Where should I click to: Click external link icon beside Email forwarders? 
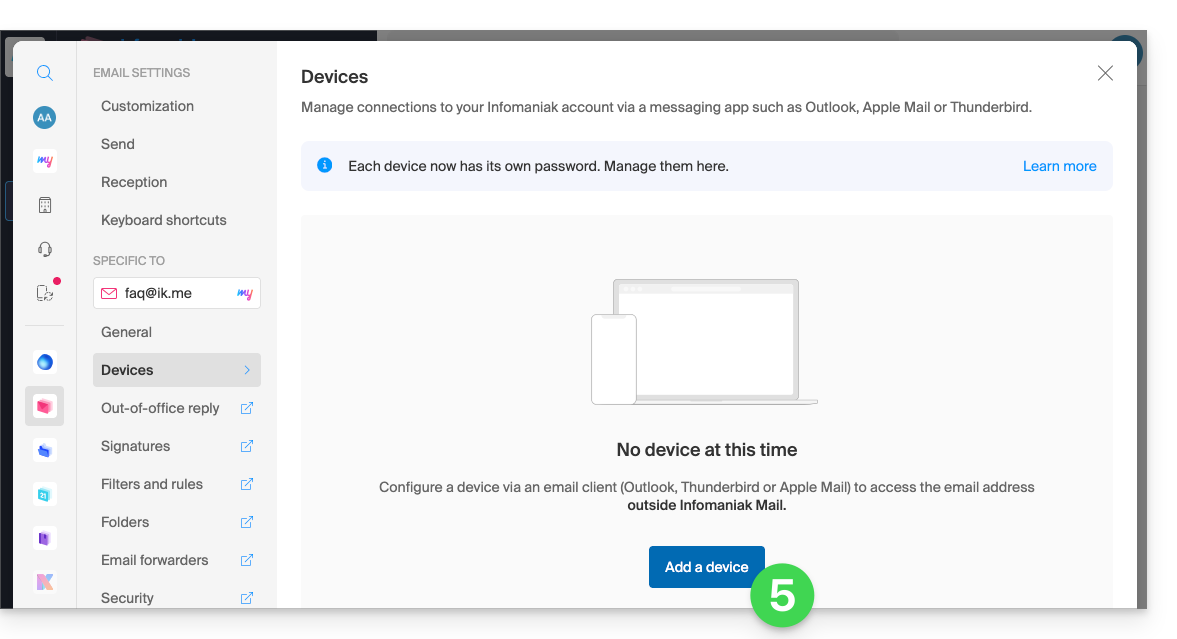[246, 560]
